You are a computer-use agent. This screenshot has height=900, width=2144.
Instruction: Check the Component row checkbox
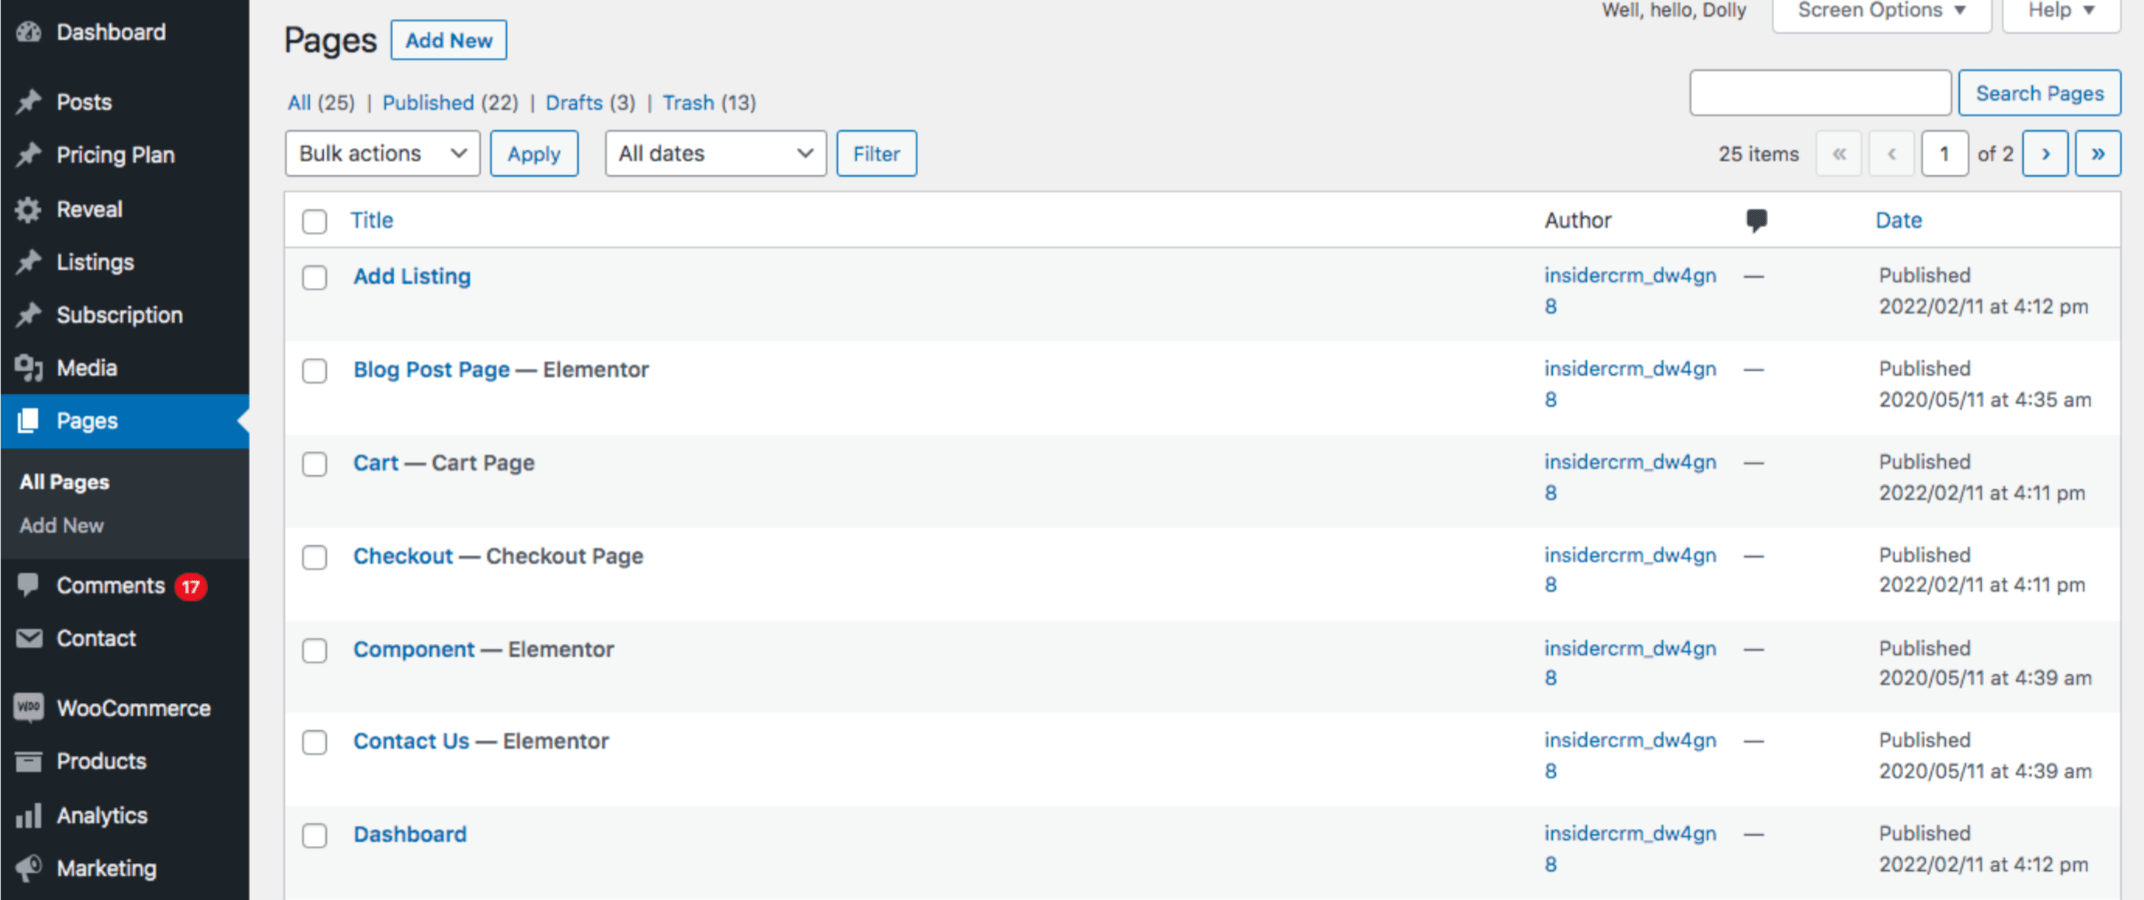coord(315,650)
